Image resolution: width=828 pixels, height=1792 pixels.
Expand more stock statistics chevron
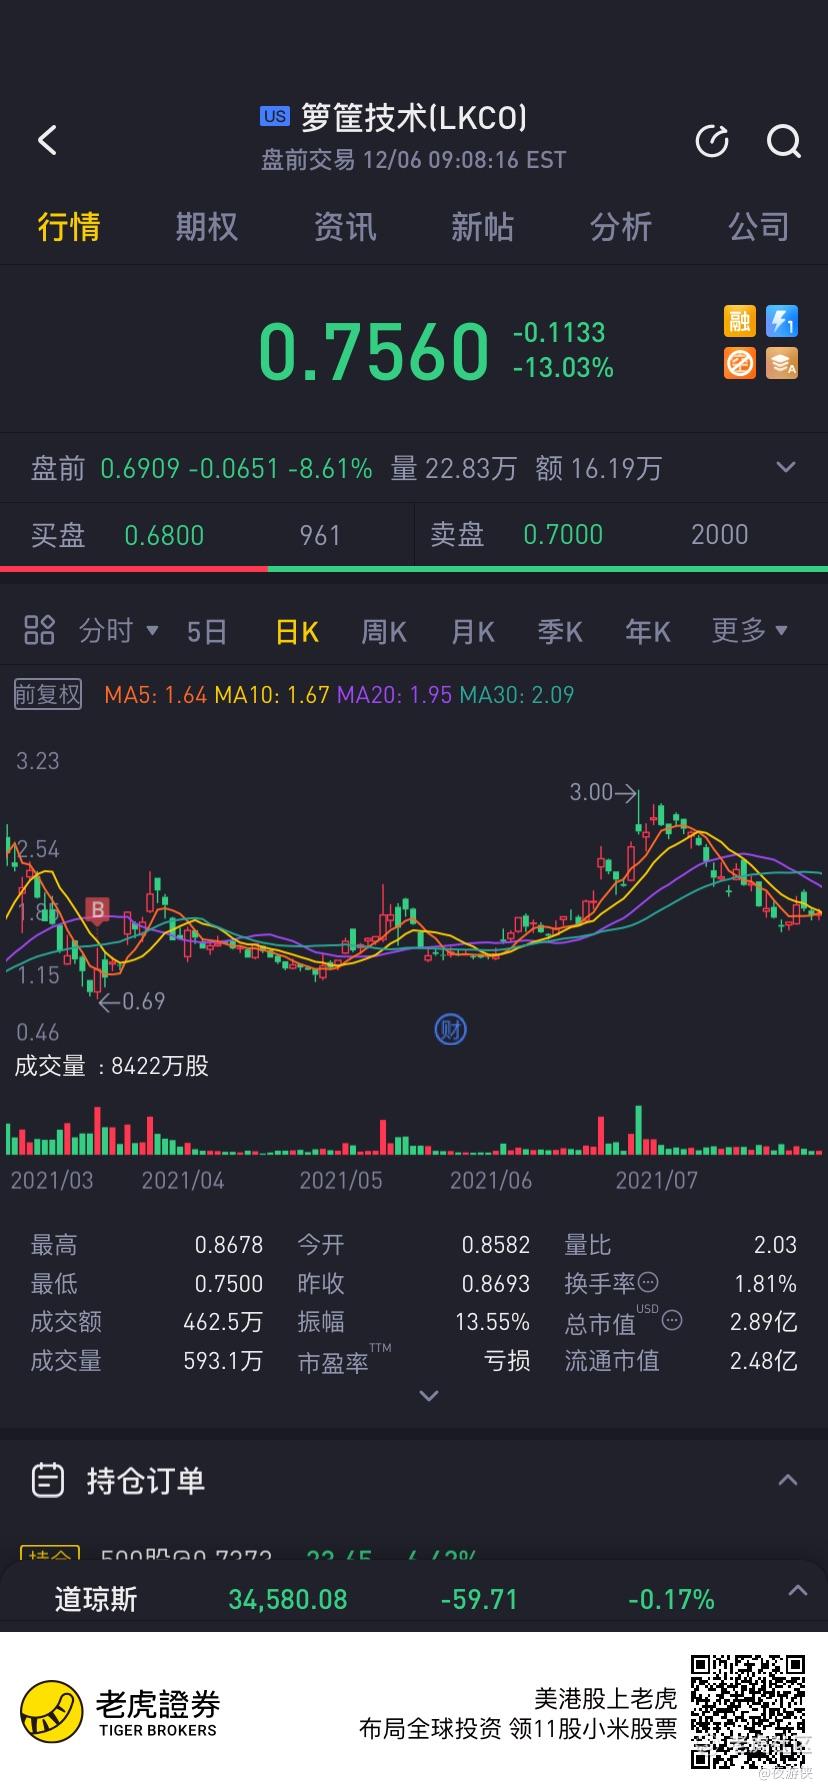pos(429,1395)
